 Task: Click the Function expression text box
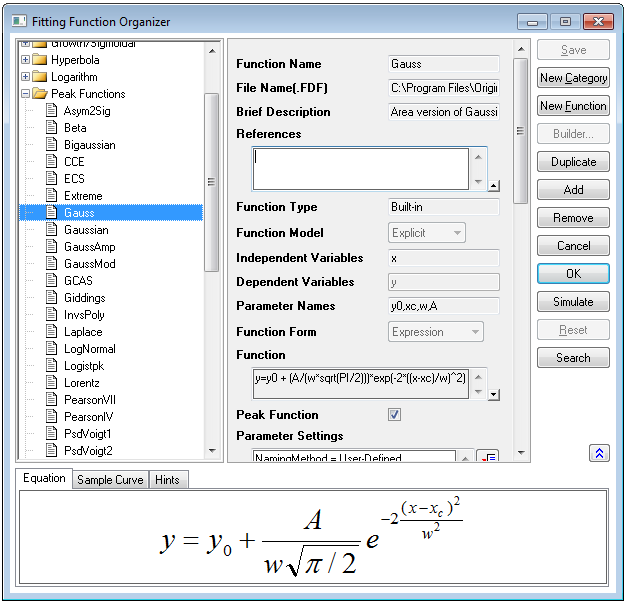click(361, 384)
